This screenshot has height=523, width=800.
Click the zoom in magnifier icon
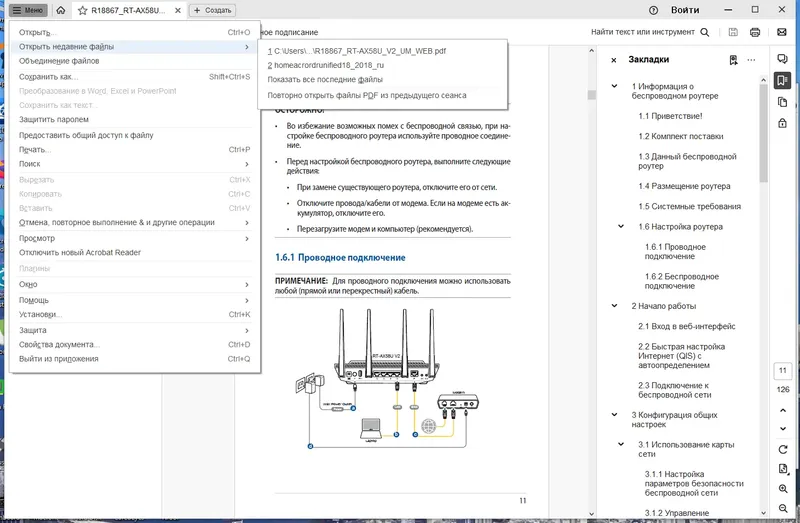tap(783, 489)
